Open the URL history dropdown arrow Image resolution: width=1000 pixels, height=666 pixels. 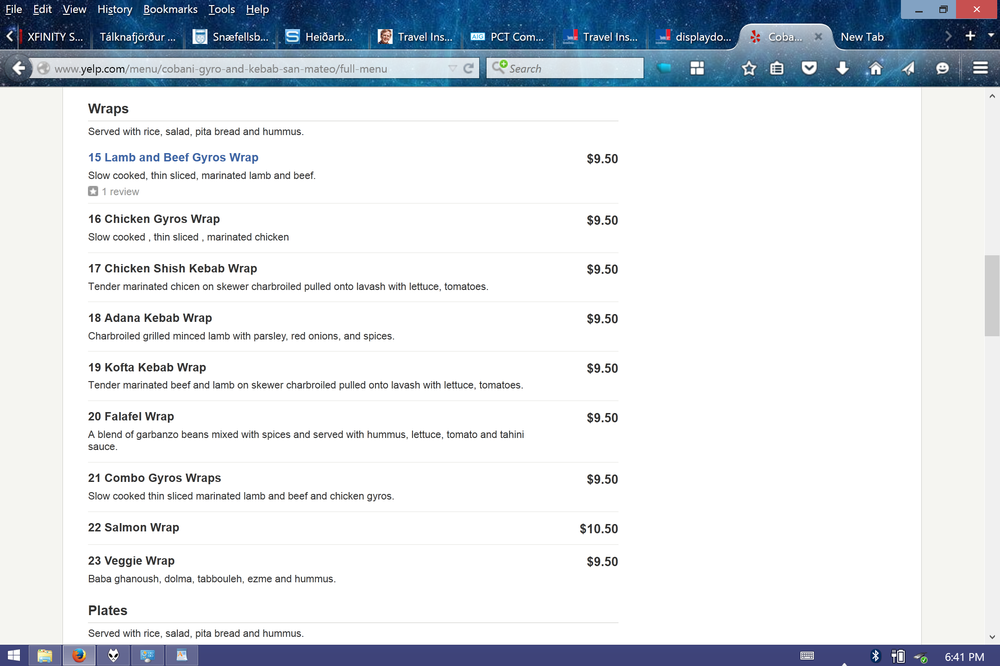453,69
